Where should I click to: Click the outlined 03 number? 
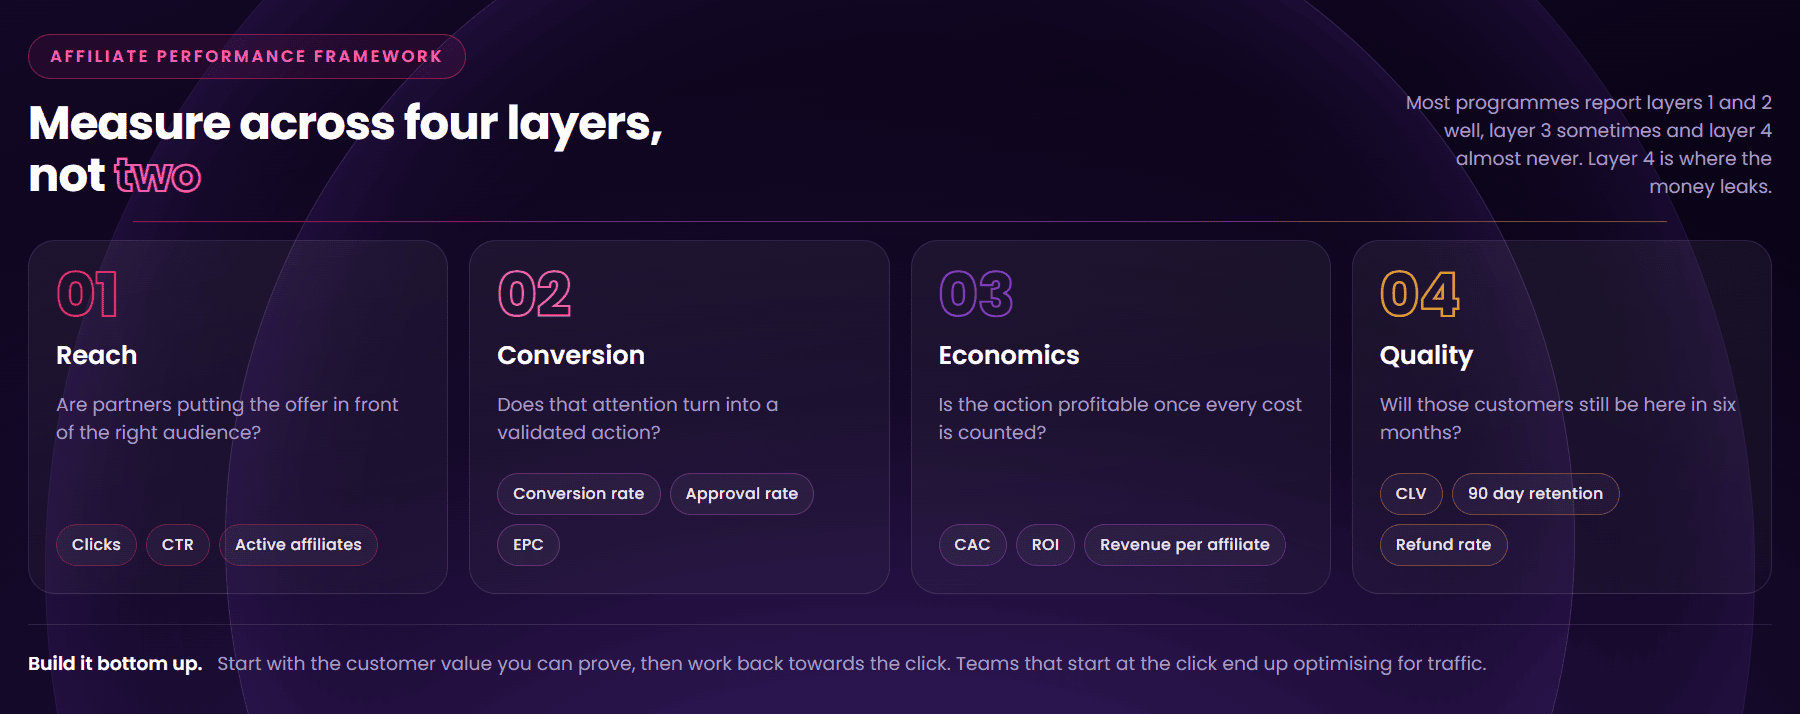976,295
